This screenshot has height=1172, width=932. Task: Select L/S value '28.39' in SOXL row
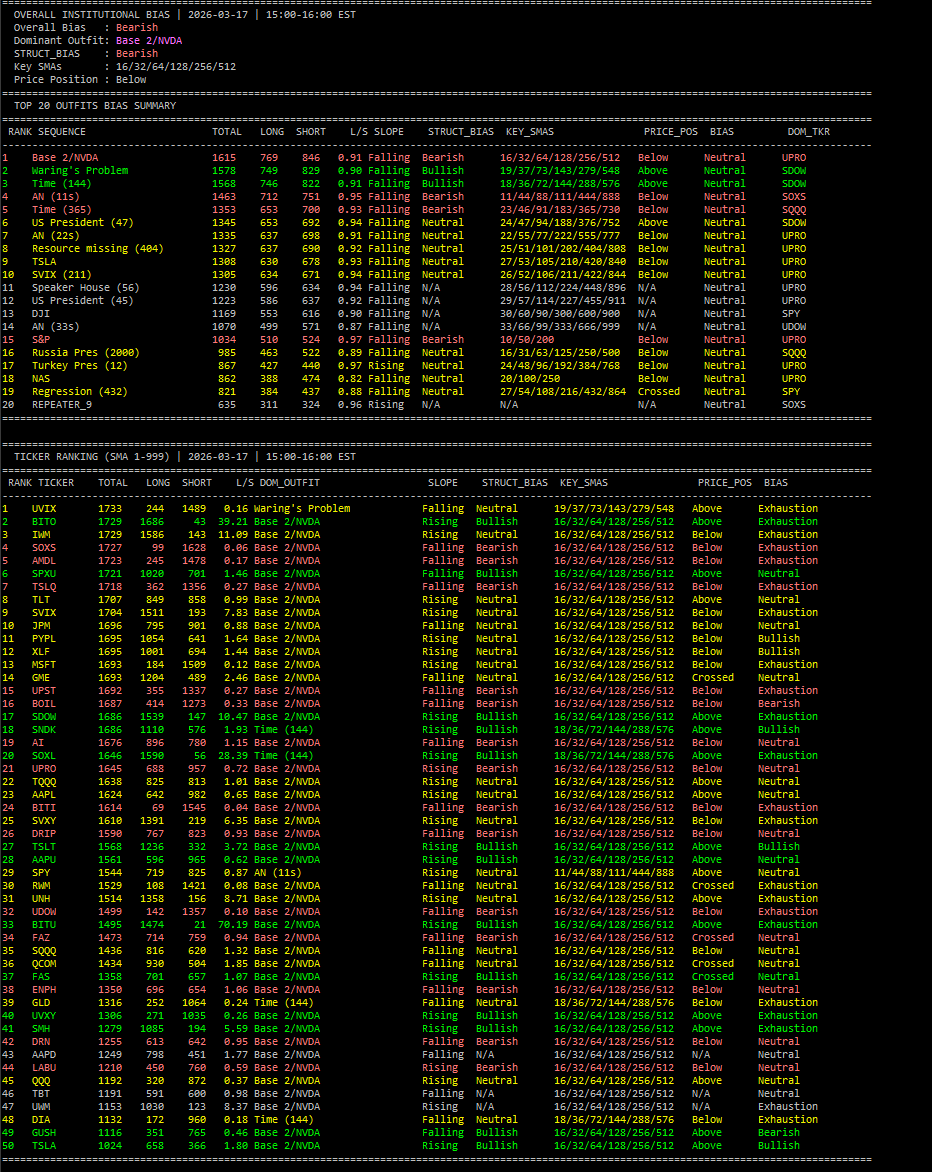[233, 756]
